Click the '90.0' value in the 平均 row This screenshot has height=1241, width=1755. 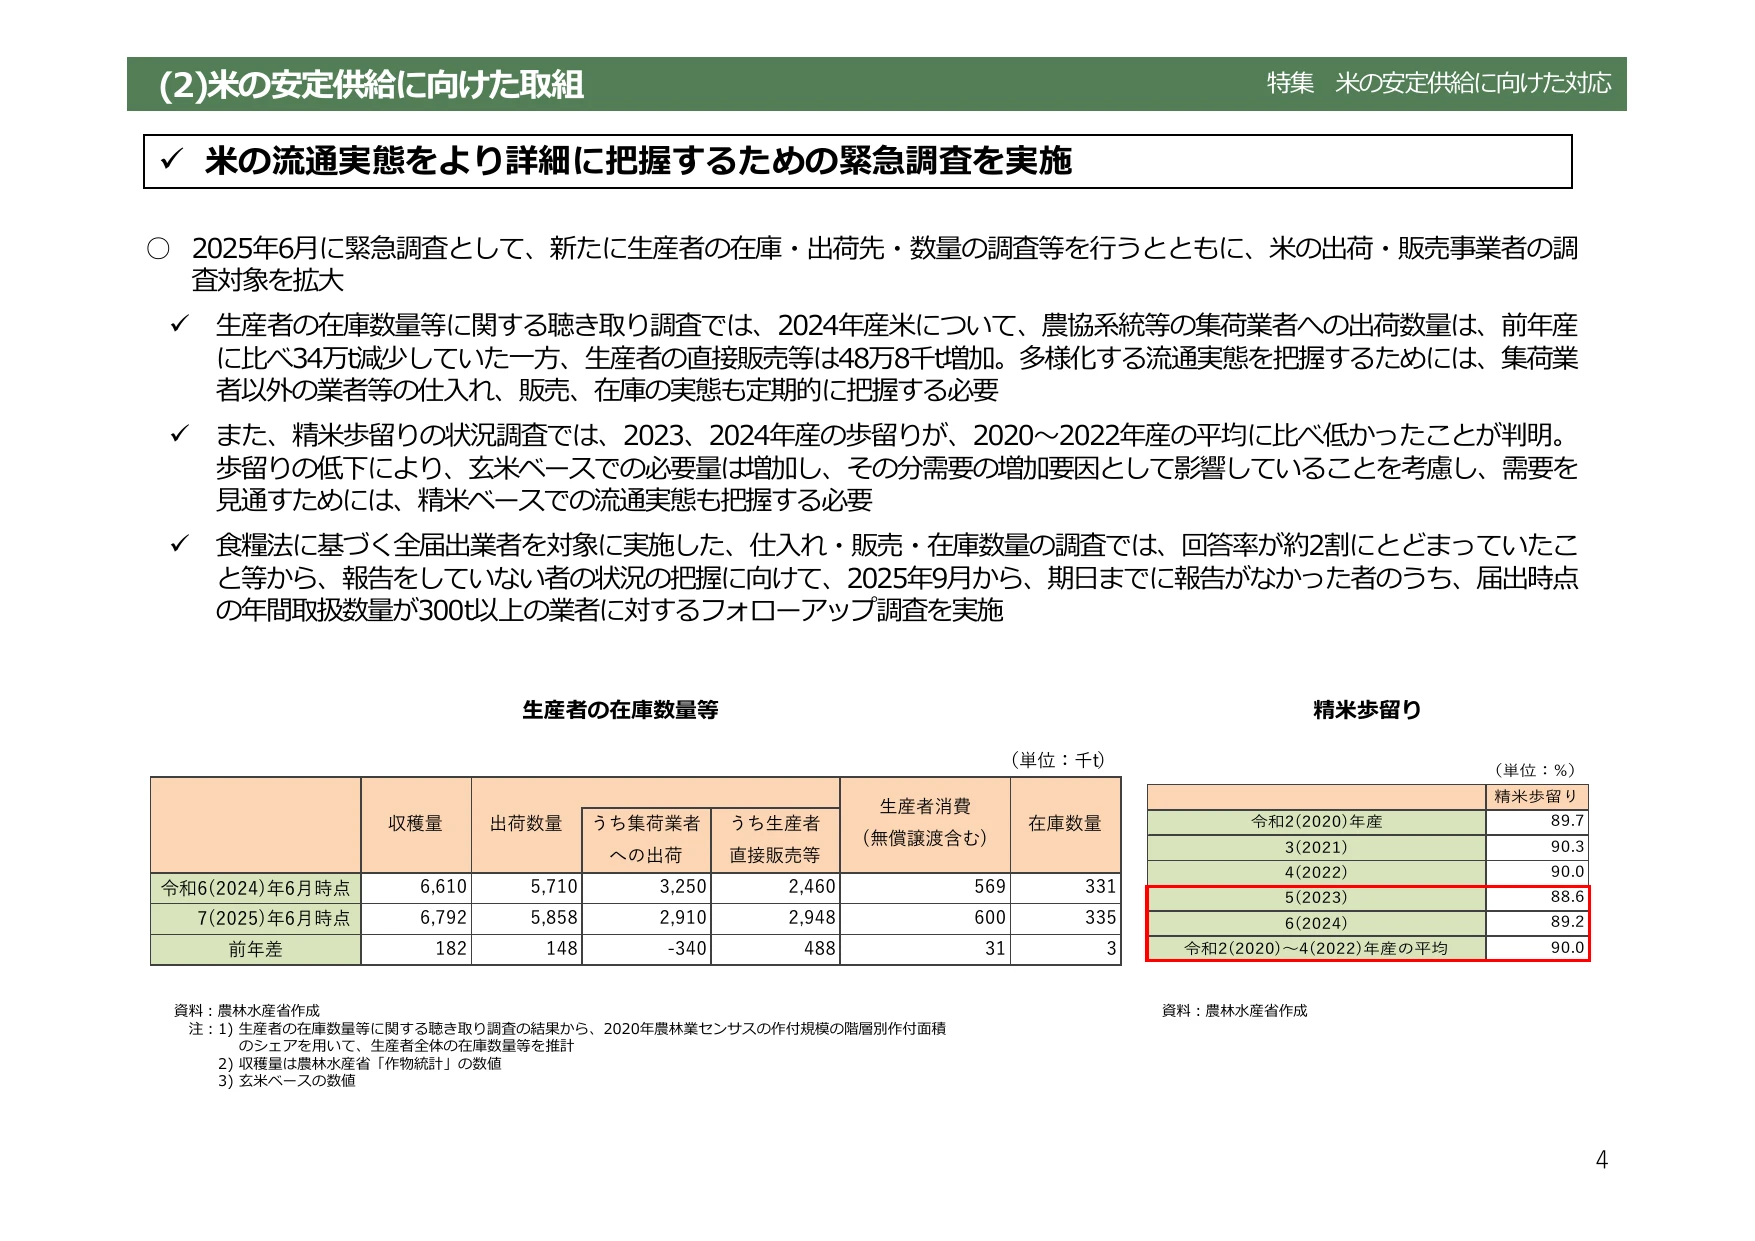1567,947
